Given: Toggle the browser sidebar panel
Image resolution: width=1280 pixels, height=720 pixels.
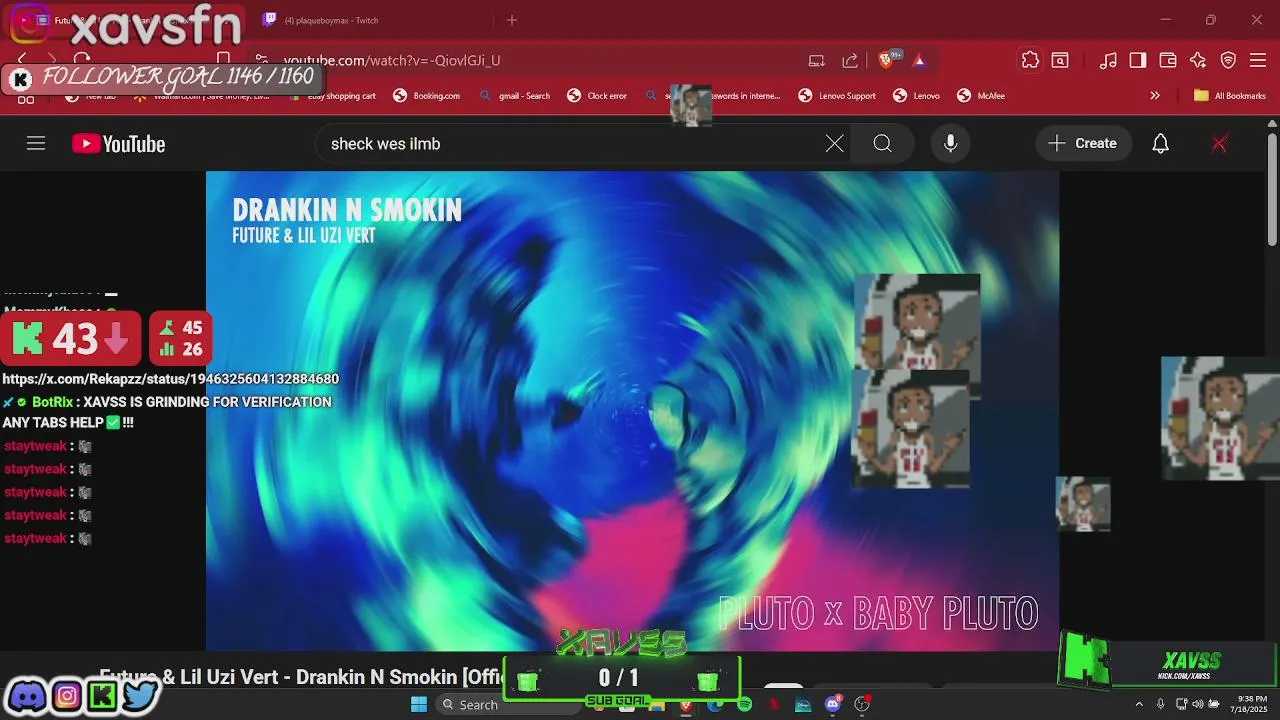Looking at the screenshot, I should click(x=1138, y=60).
